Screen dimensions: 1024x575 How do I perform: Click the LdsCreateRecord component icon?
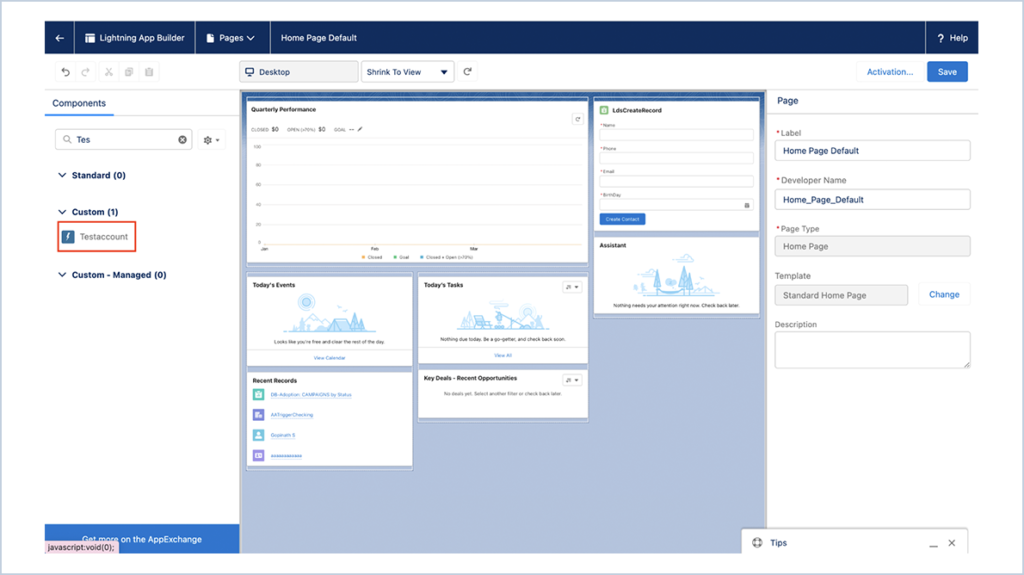coord(603,110)
